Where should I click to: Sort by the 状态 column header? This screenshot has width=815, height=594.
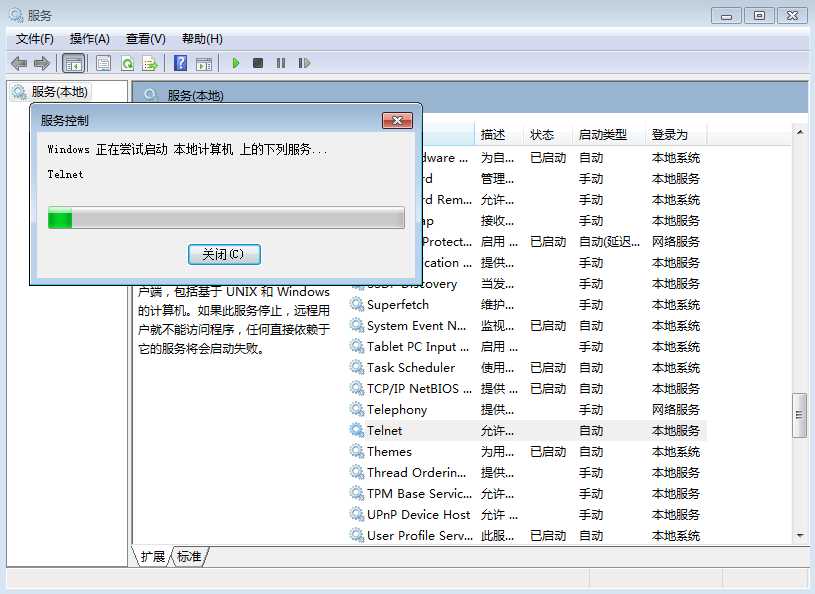click(x=548, y=135)
